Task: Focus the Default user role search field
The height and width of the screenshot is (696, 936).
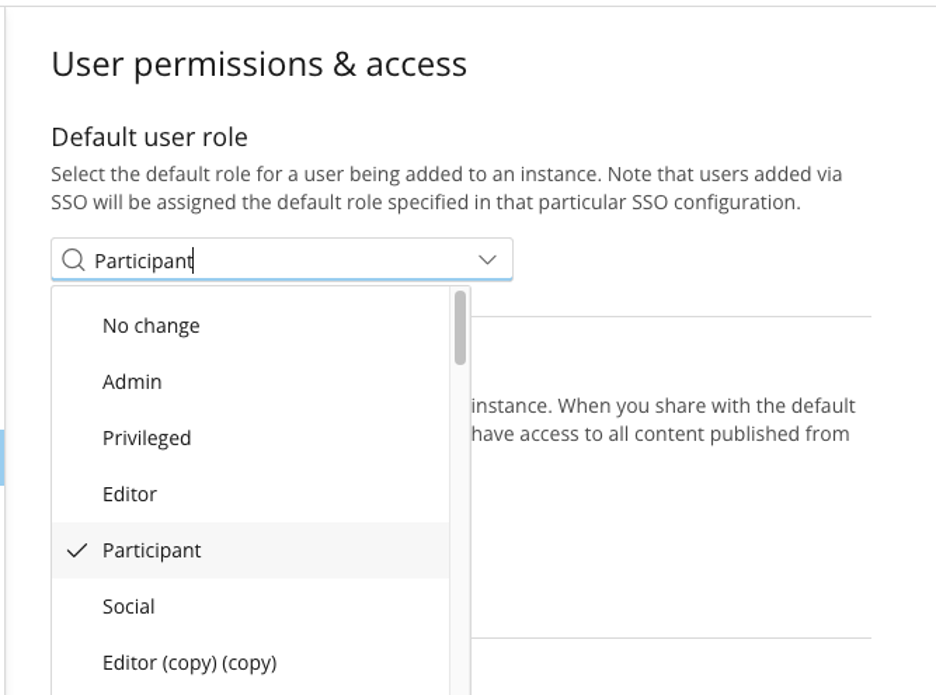Action: (x=282, y=260)
